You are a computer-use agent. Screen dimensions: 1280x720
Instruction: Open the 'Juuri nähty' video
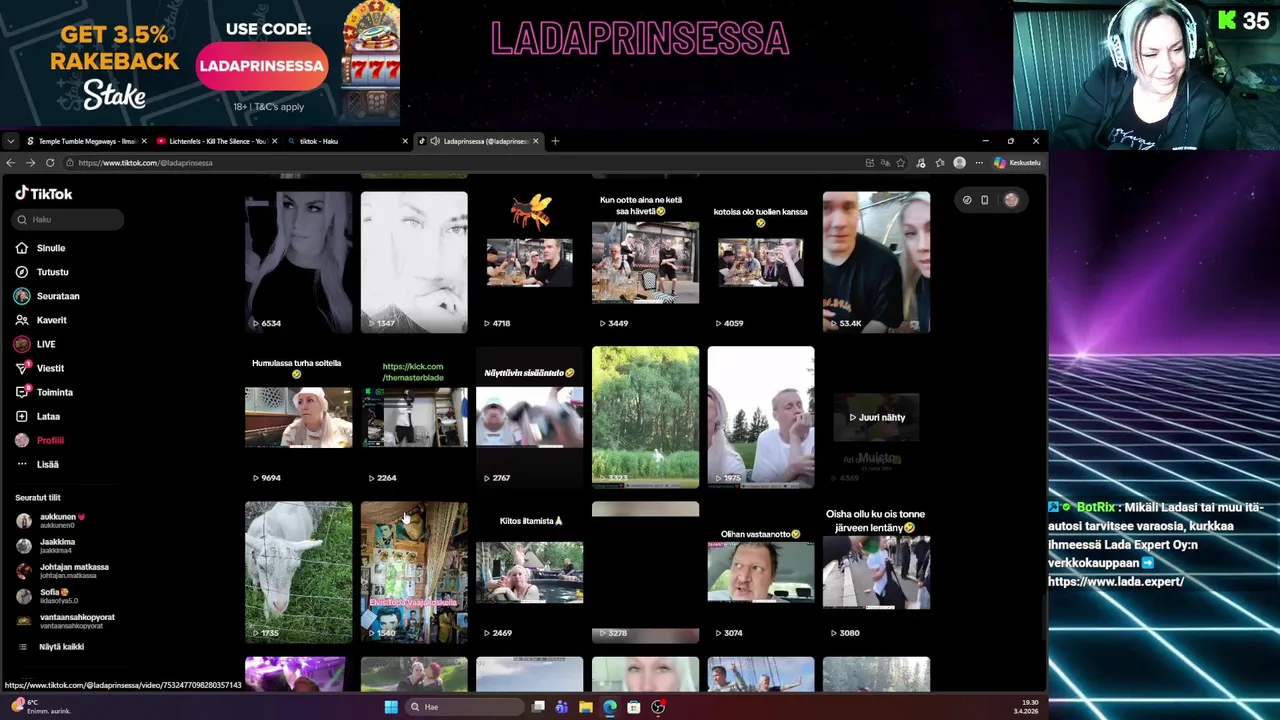[876, 417]
